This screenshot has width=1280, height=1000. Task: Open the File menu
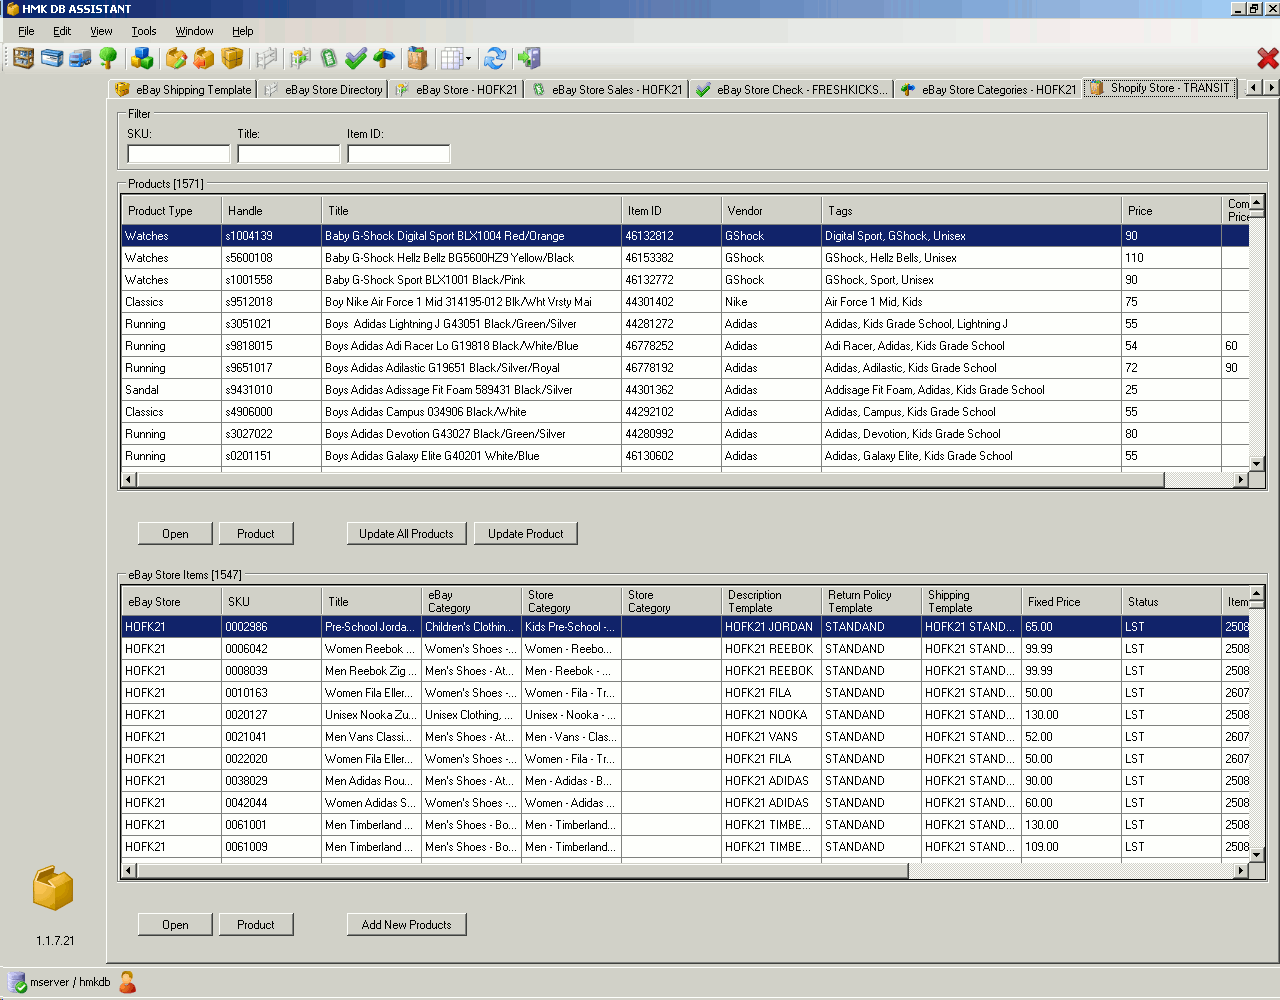[x=26, y=31]
